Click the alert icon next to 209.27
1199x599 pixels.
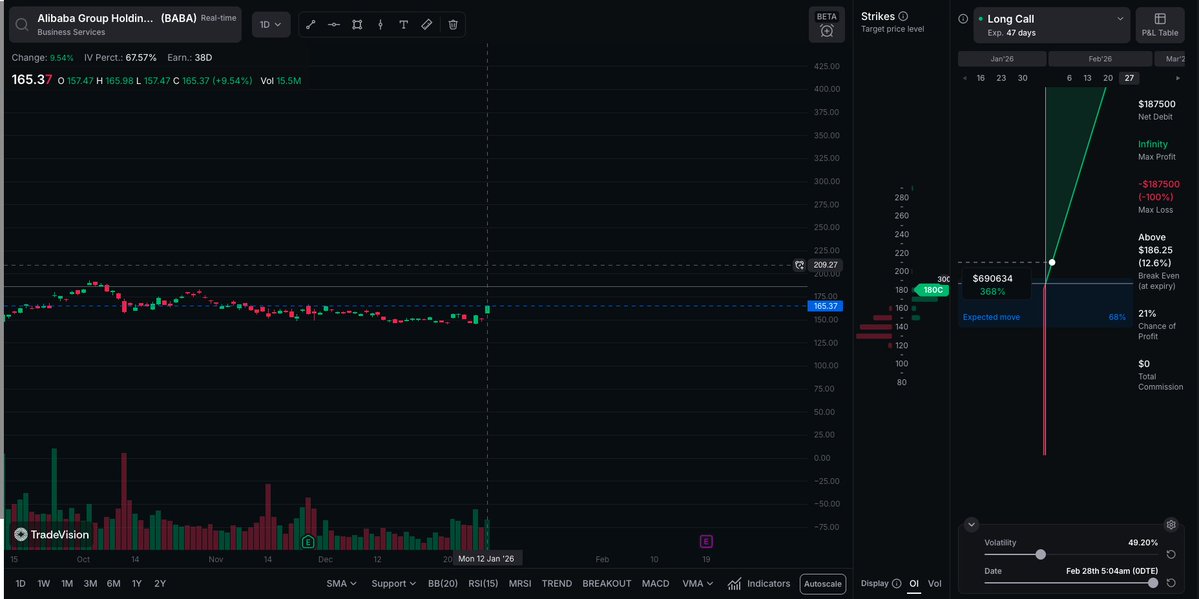point(799,265)
